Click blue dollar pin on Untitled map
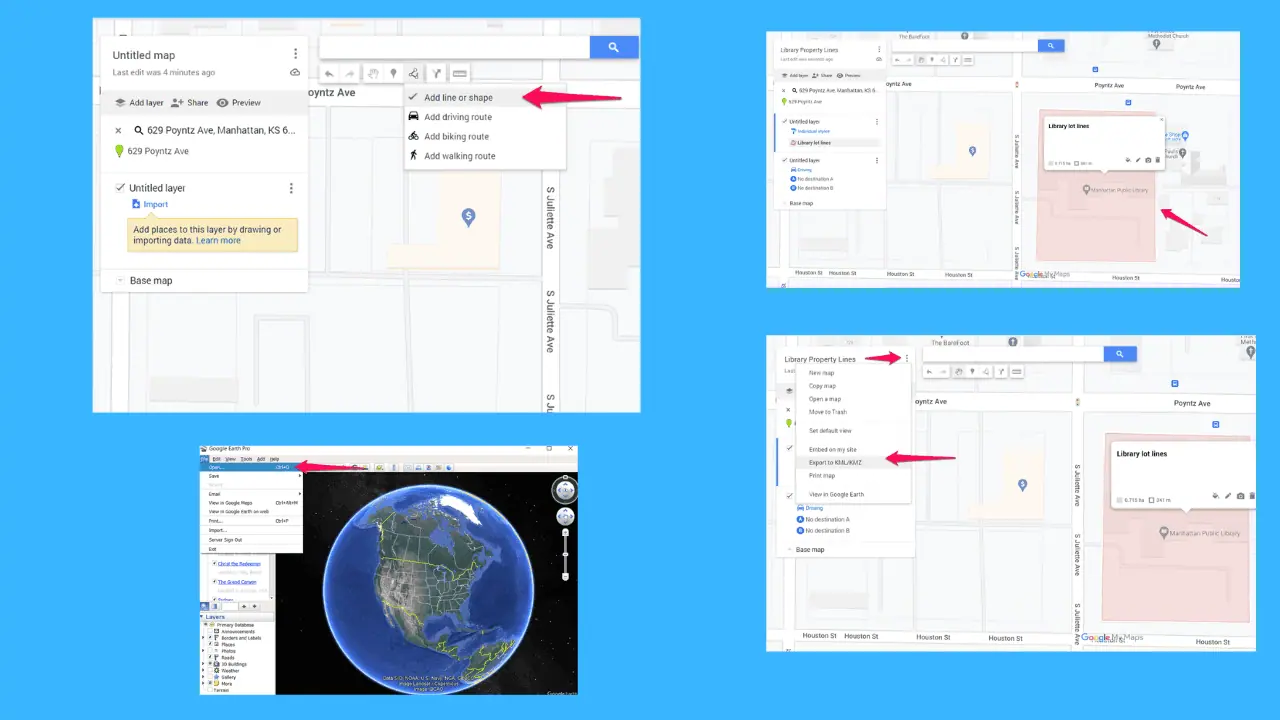 pos(468,217)
